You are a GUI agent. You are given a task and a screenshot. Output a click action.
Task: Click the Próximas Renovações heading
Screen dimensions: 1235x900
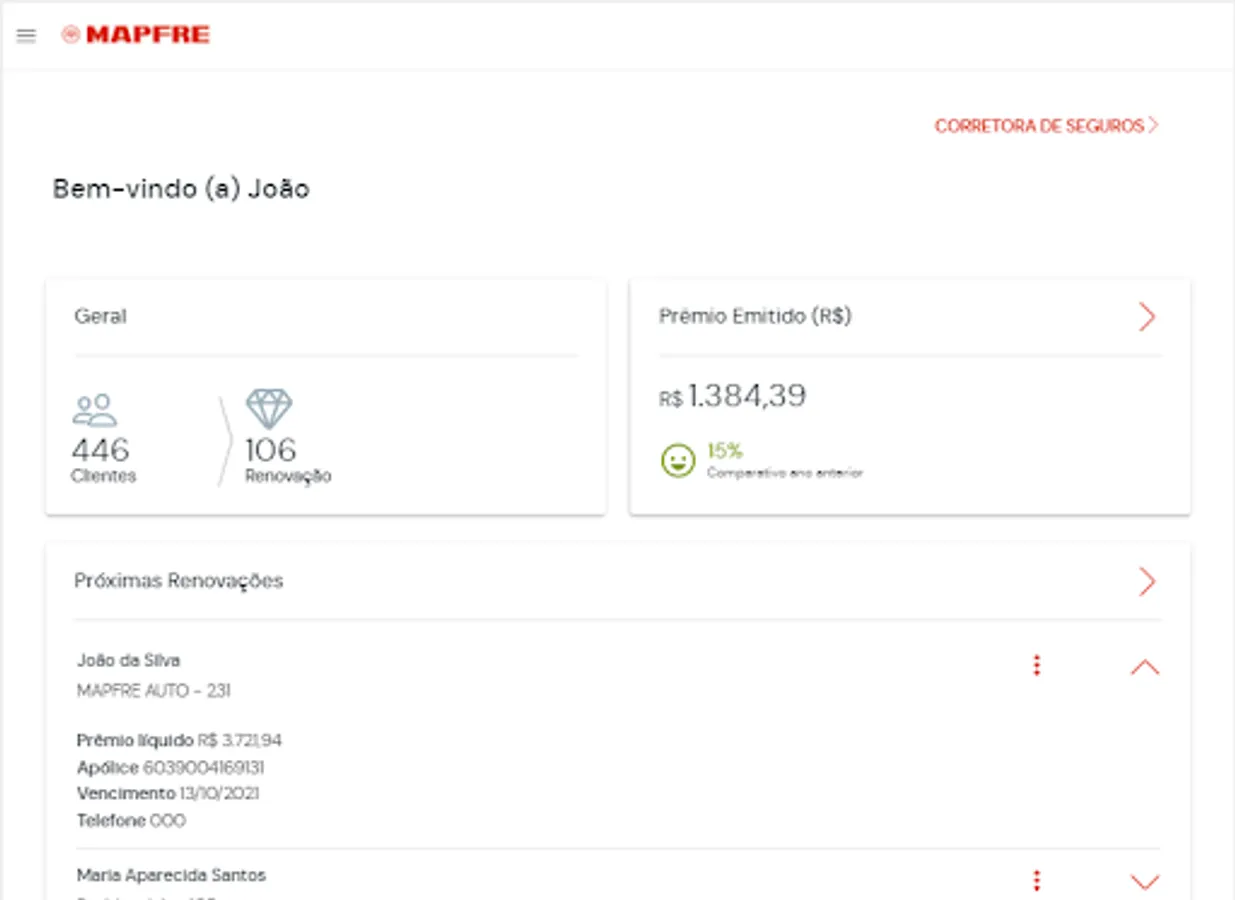point(179,581)
